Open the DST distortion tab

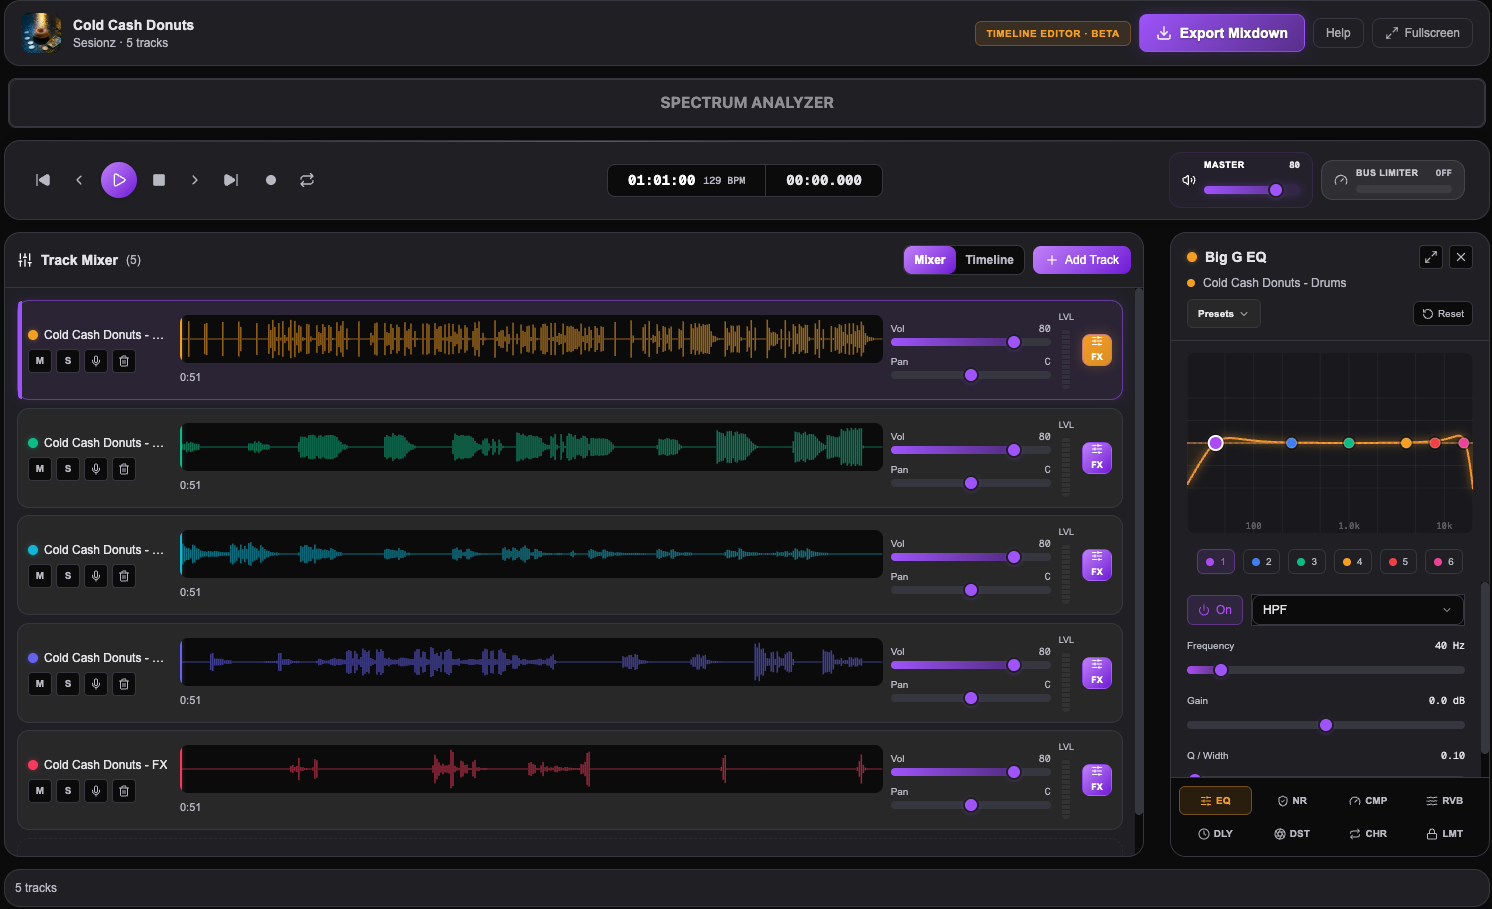point(1292,834)
